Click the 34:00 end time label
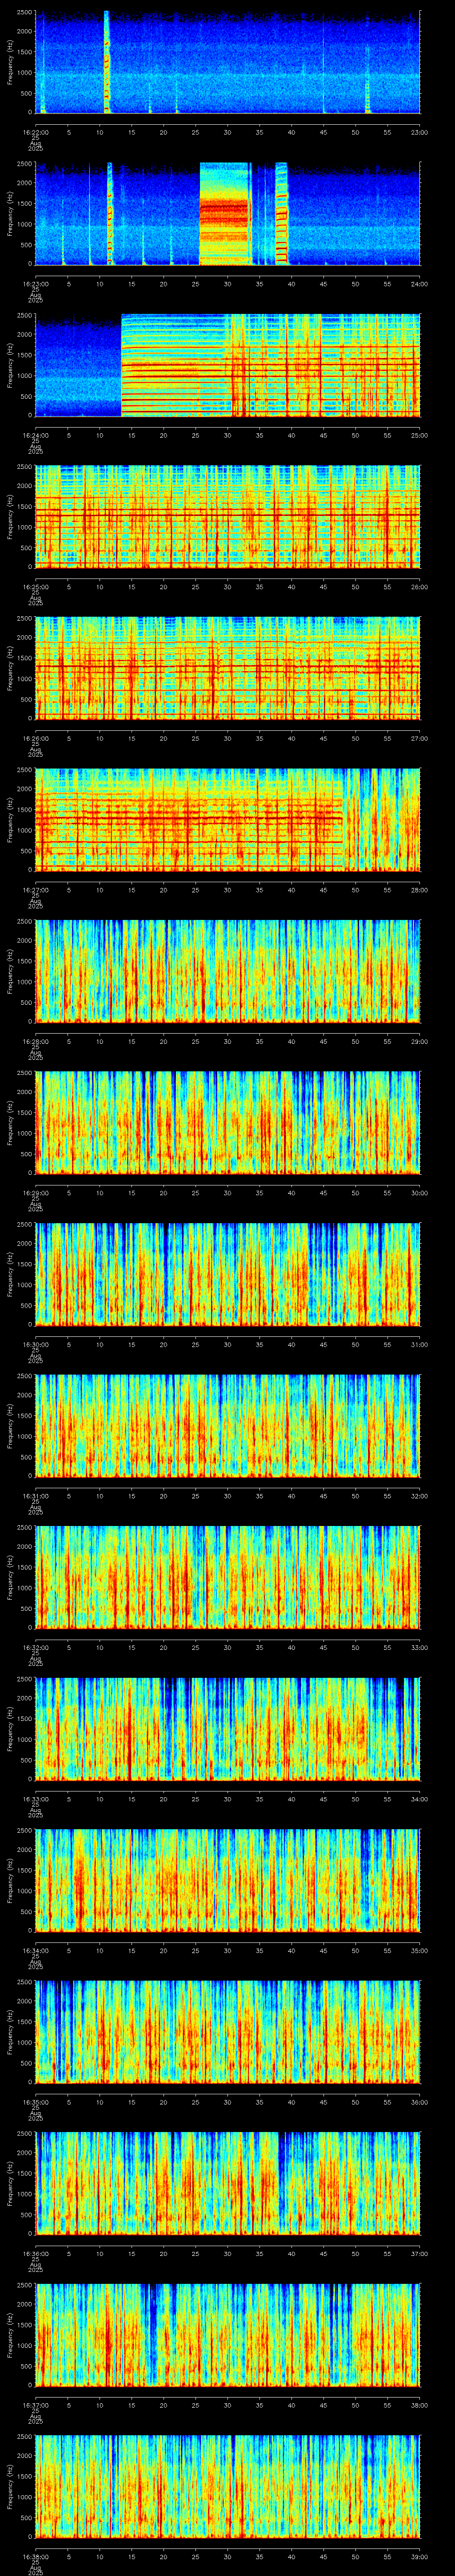 (419, 1798)
